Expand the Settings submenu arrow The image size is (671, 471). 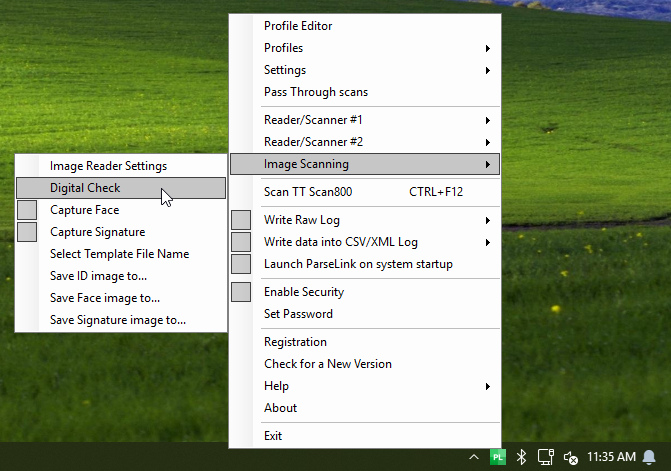click(x=488, y=70)
